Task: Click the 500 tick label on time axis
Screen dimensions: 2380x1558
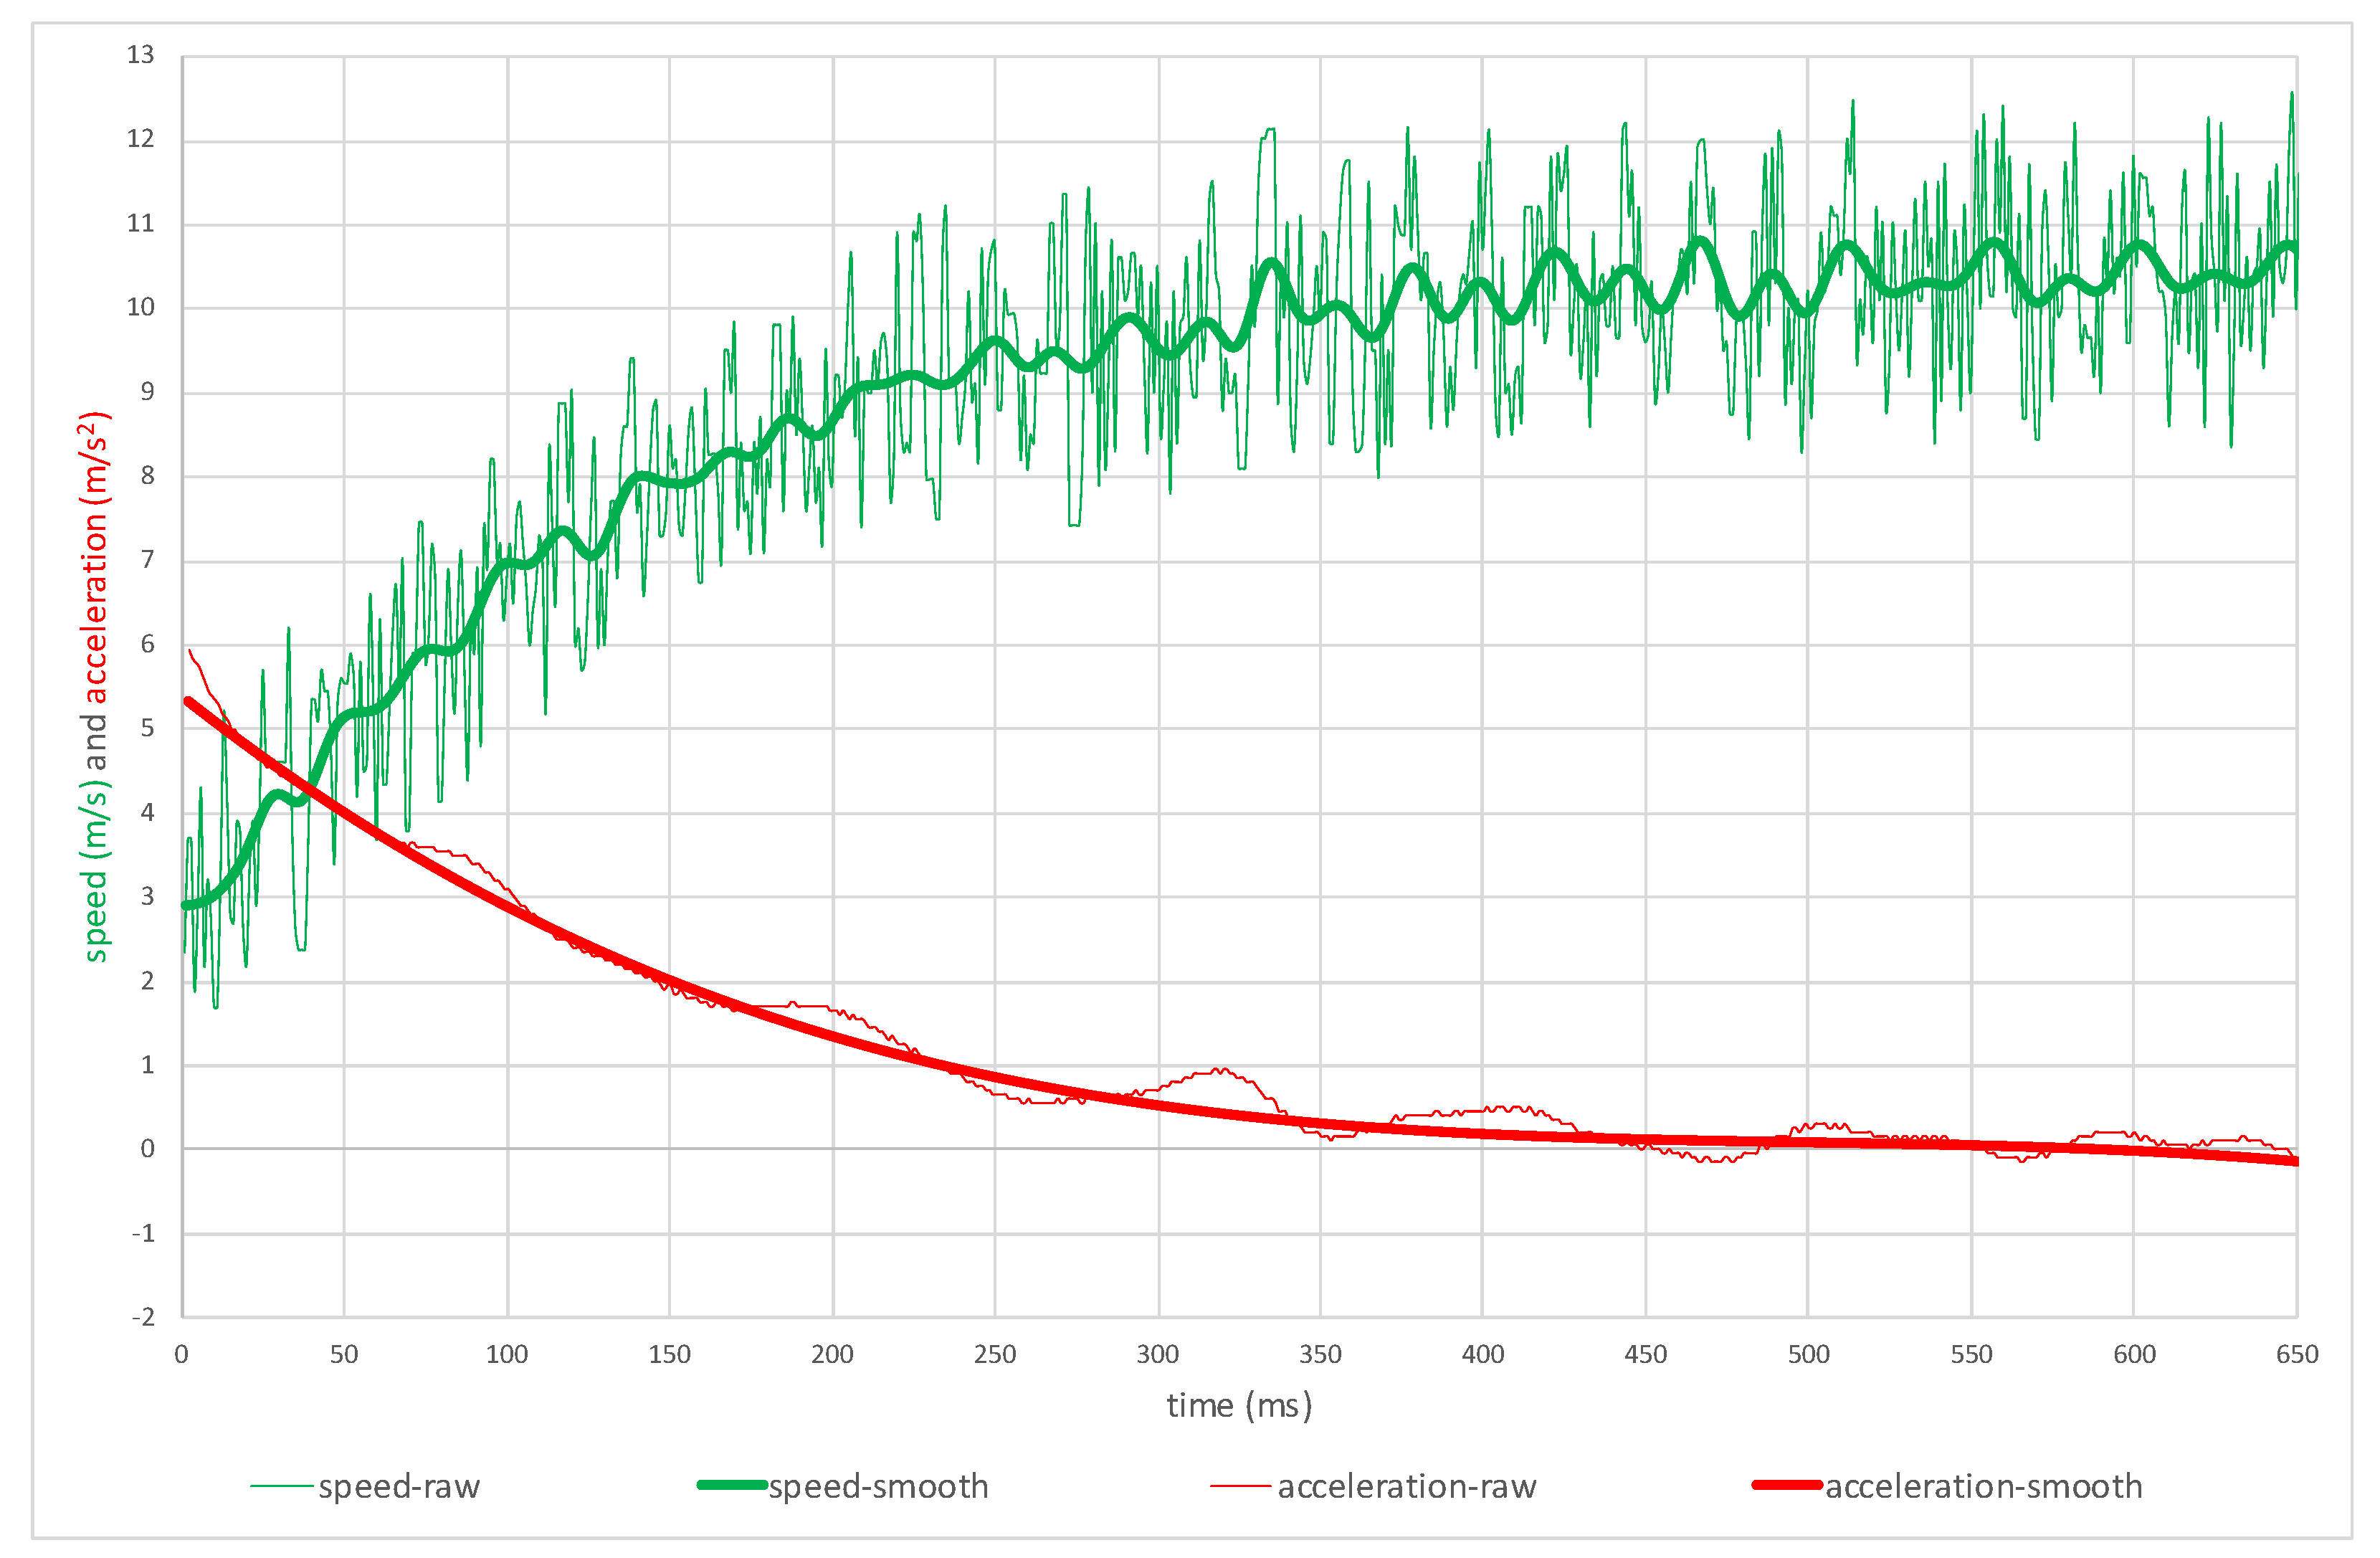Action: (x=1808, y=1355)
